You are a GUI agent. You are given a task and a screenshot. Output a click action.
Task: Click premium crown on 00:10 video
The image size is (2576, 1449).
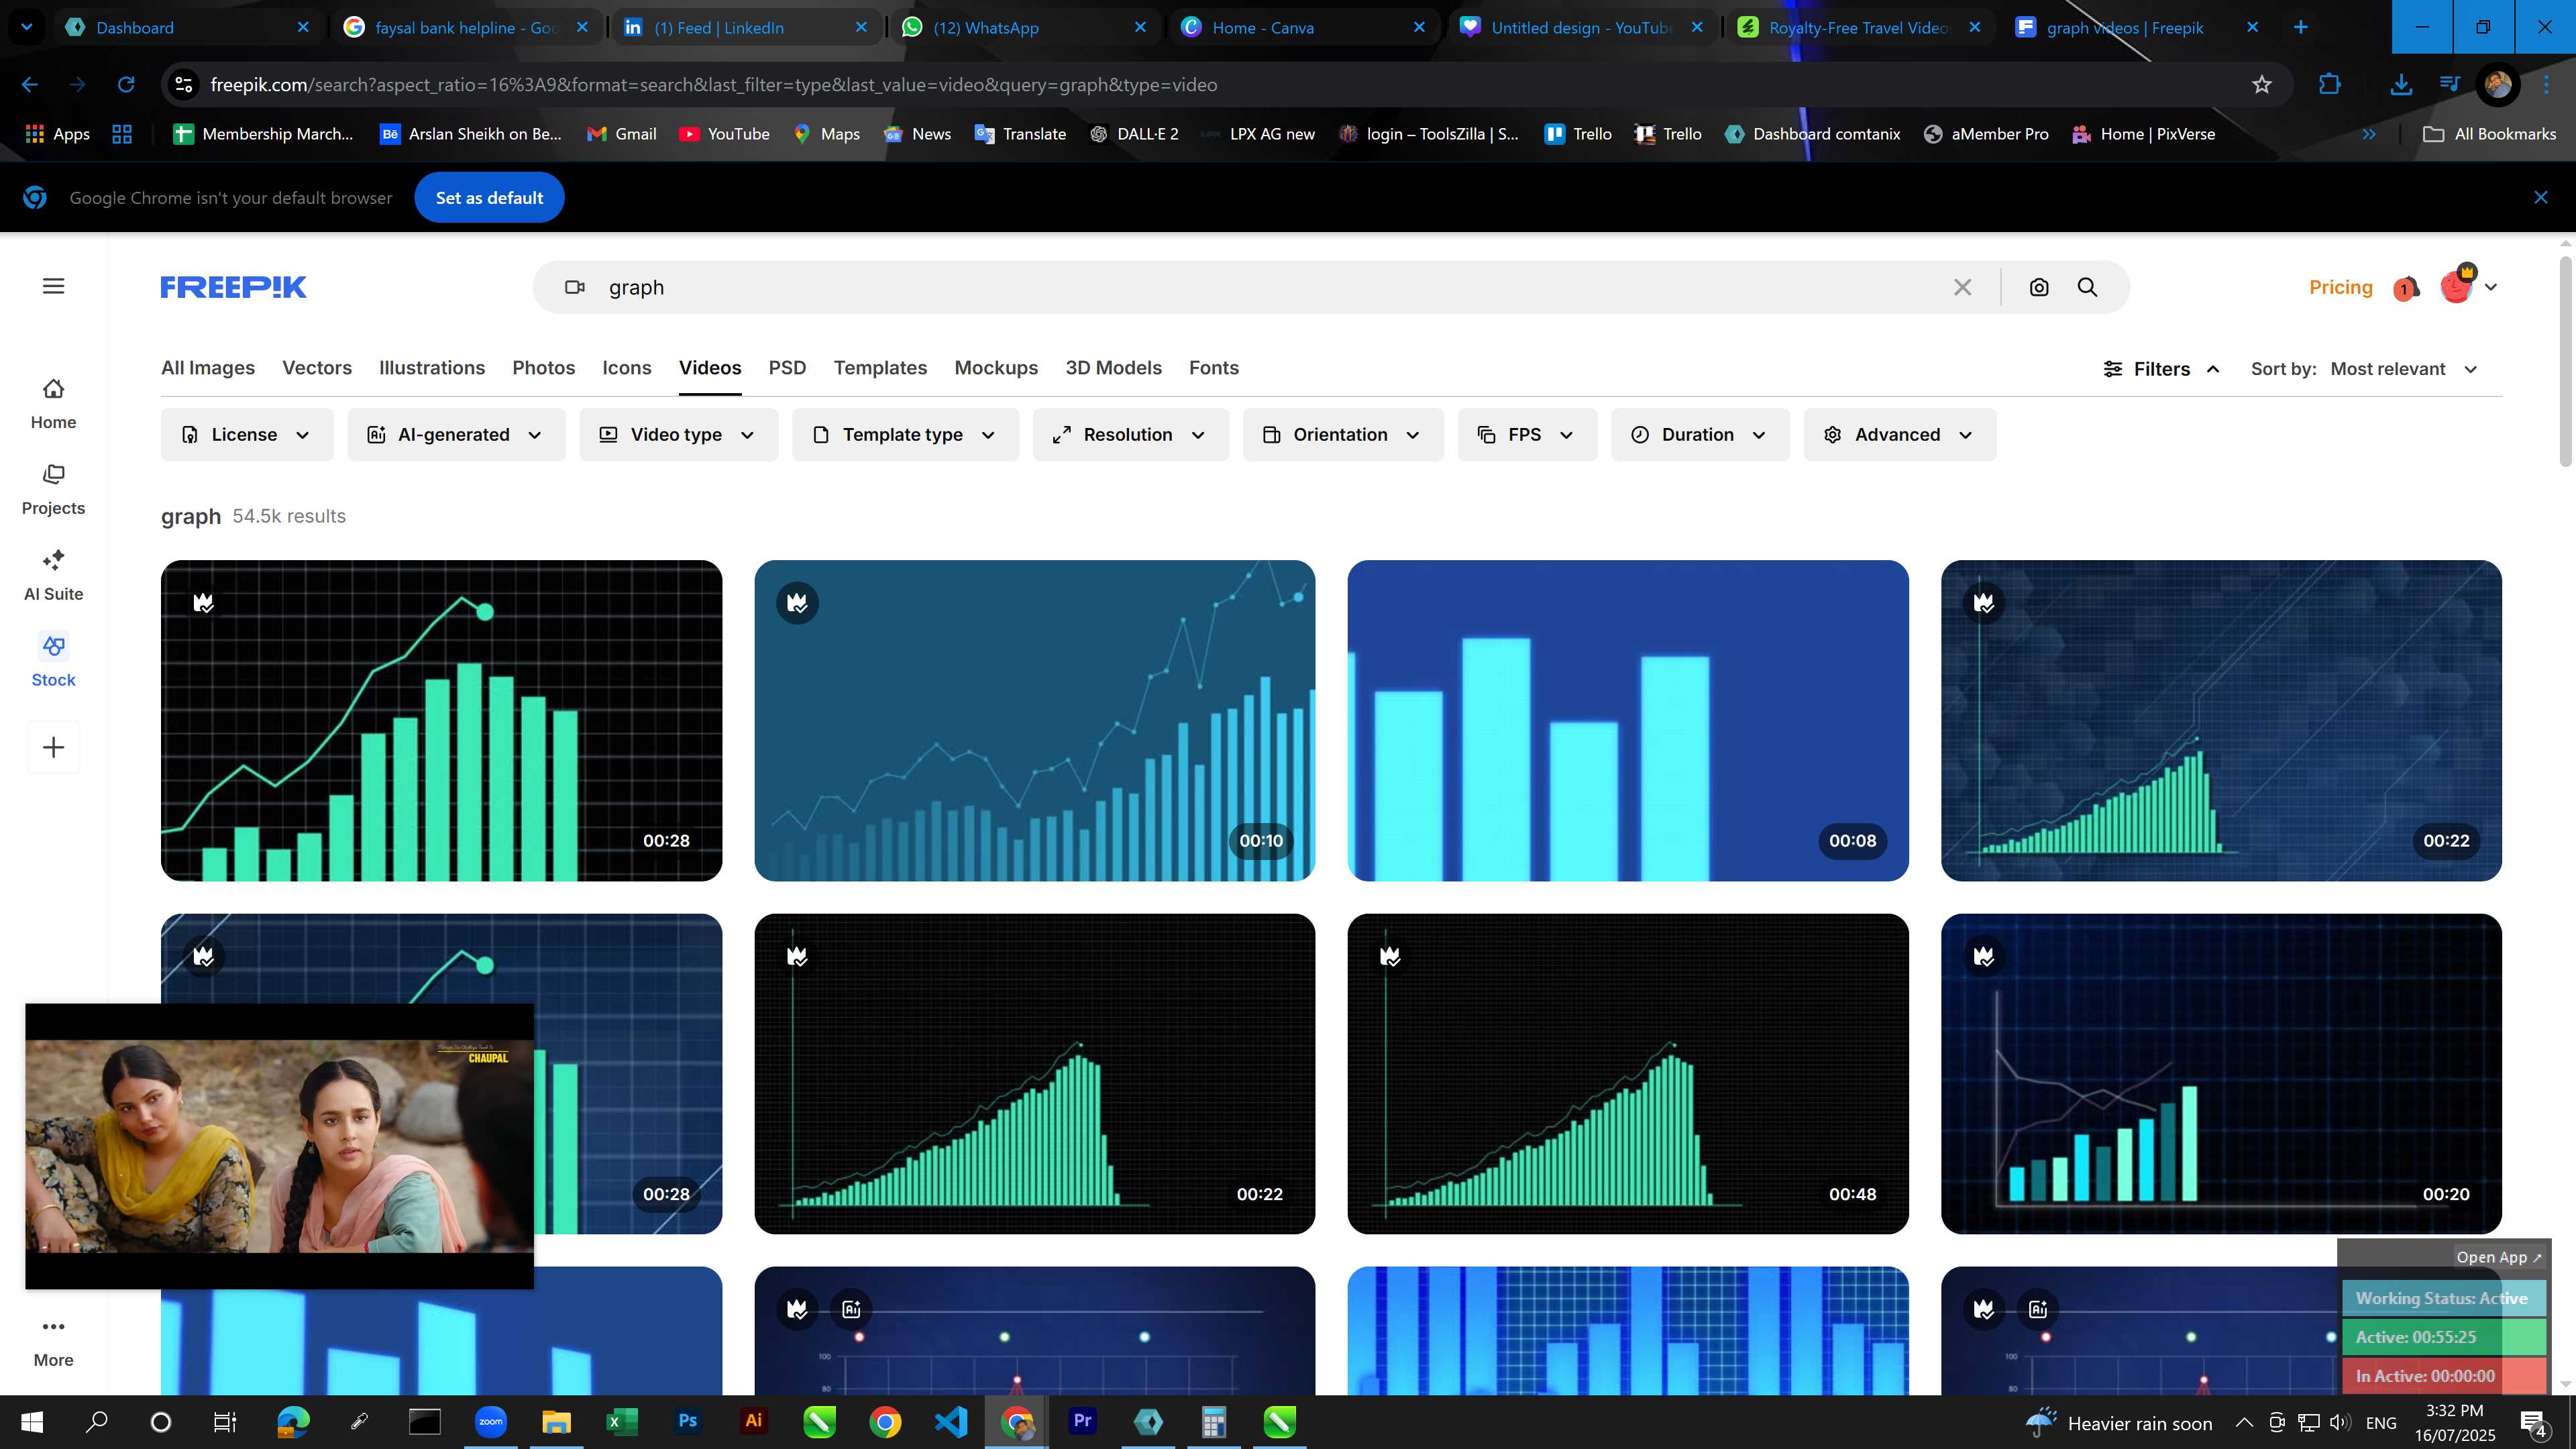pyautogui.click(x=797, y=603)
